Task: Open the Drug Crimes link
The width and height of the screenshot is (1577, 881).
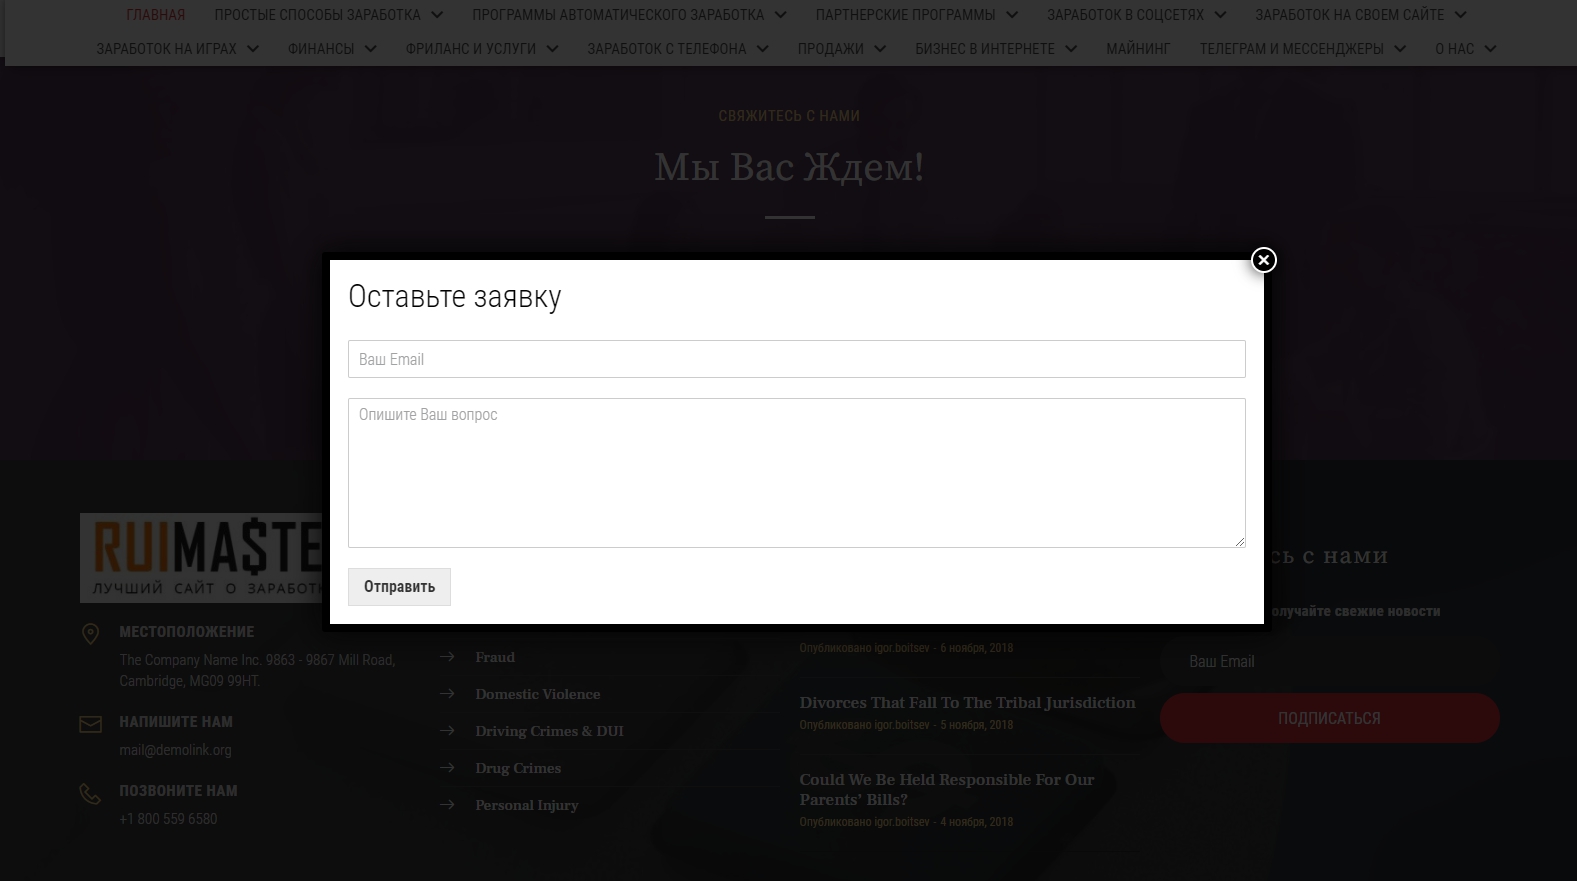Action: 518,768
